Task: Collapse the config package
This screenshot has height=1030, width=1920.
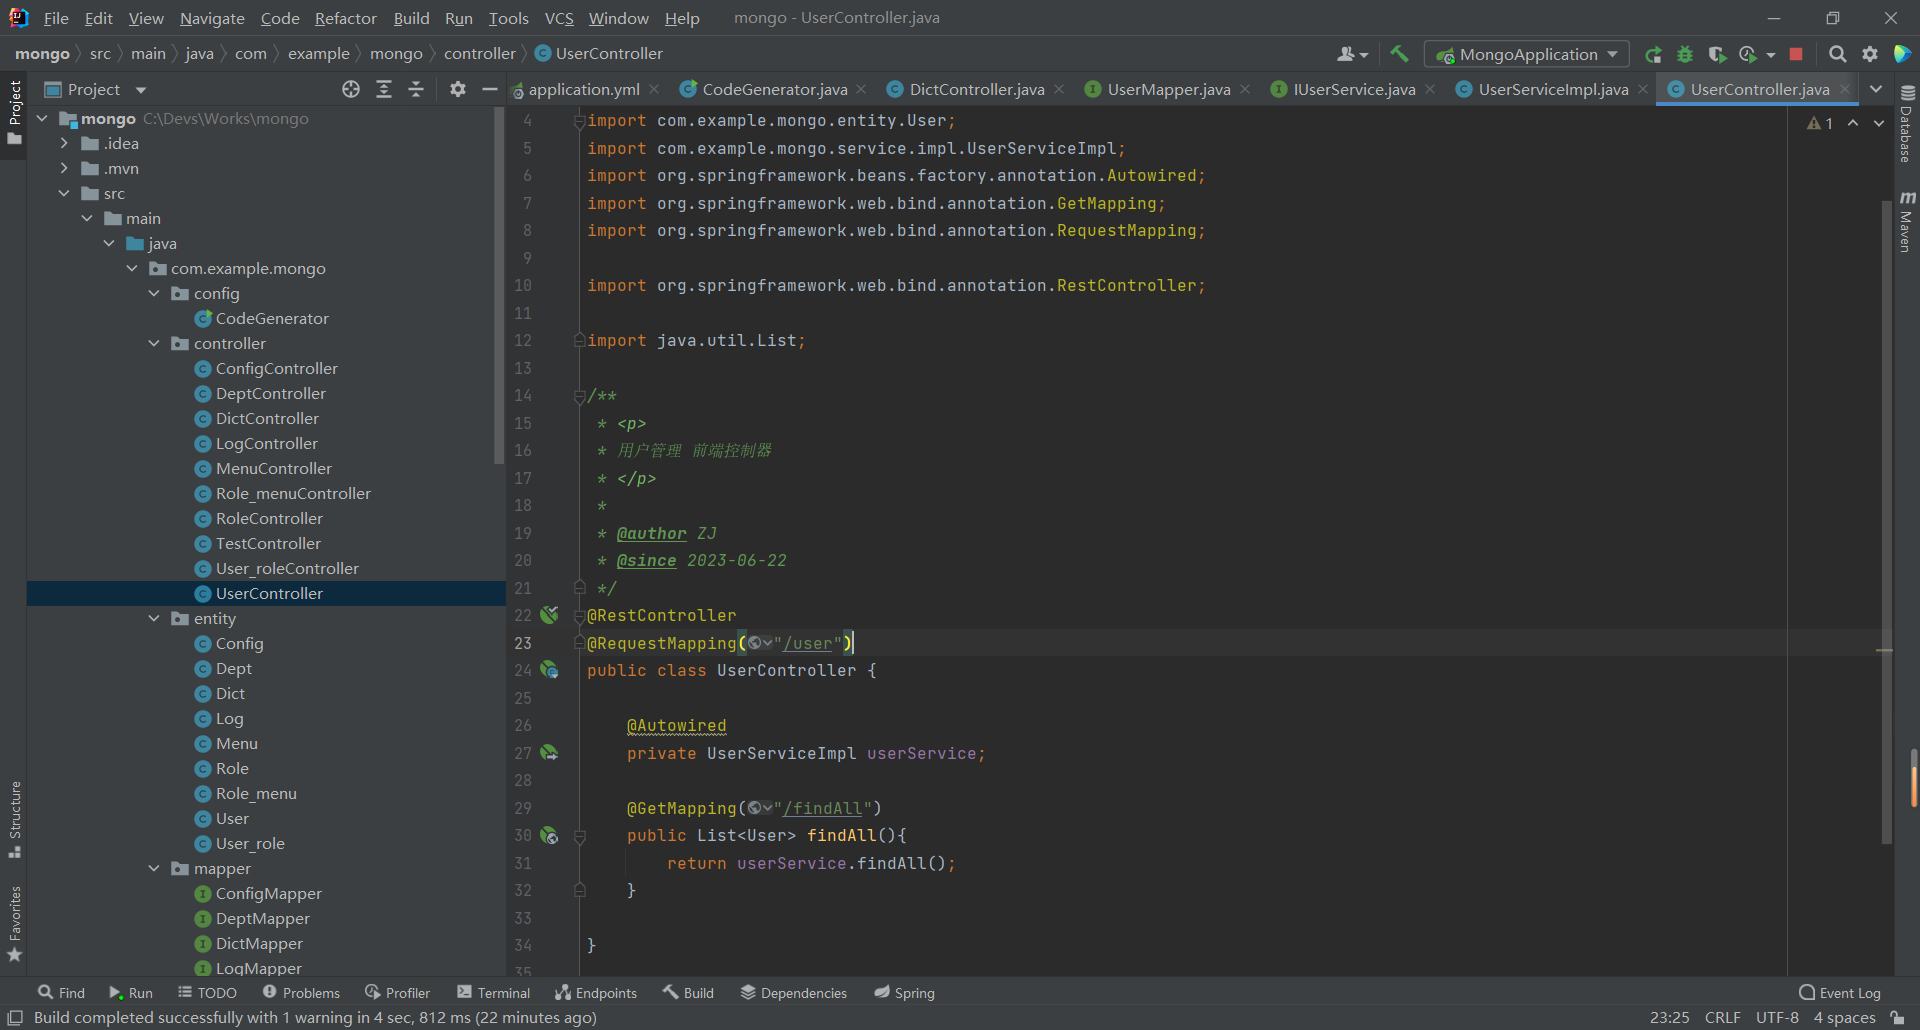Action: click(x=154, y=293)
